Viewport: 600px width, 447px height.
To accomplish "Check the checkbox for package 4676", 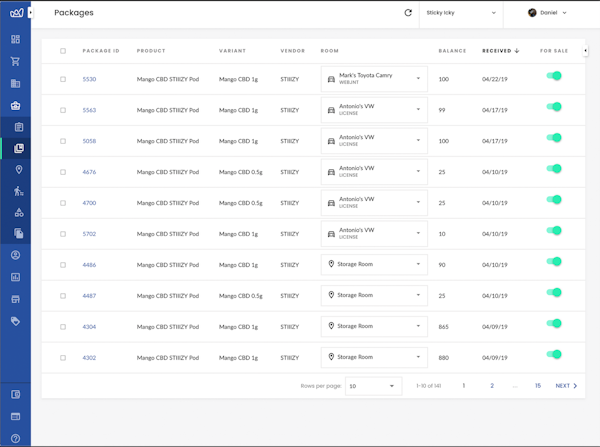I will click(x=63, y=172).
